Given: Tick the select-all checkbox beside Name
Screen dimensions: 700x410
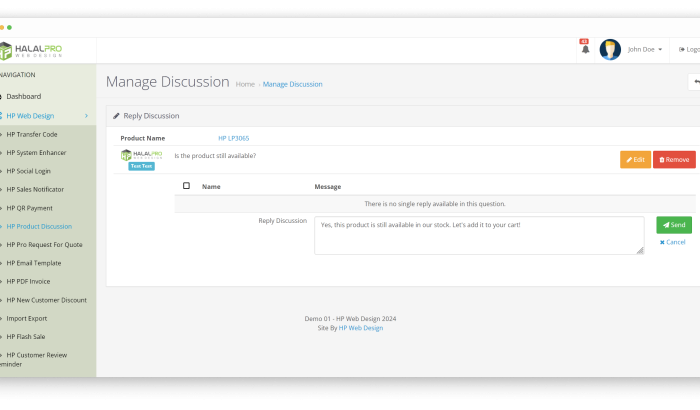Looking at the screenshot, I should point(186,186).
